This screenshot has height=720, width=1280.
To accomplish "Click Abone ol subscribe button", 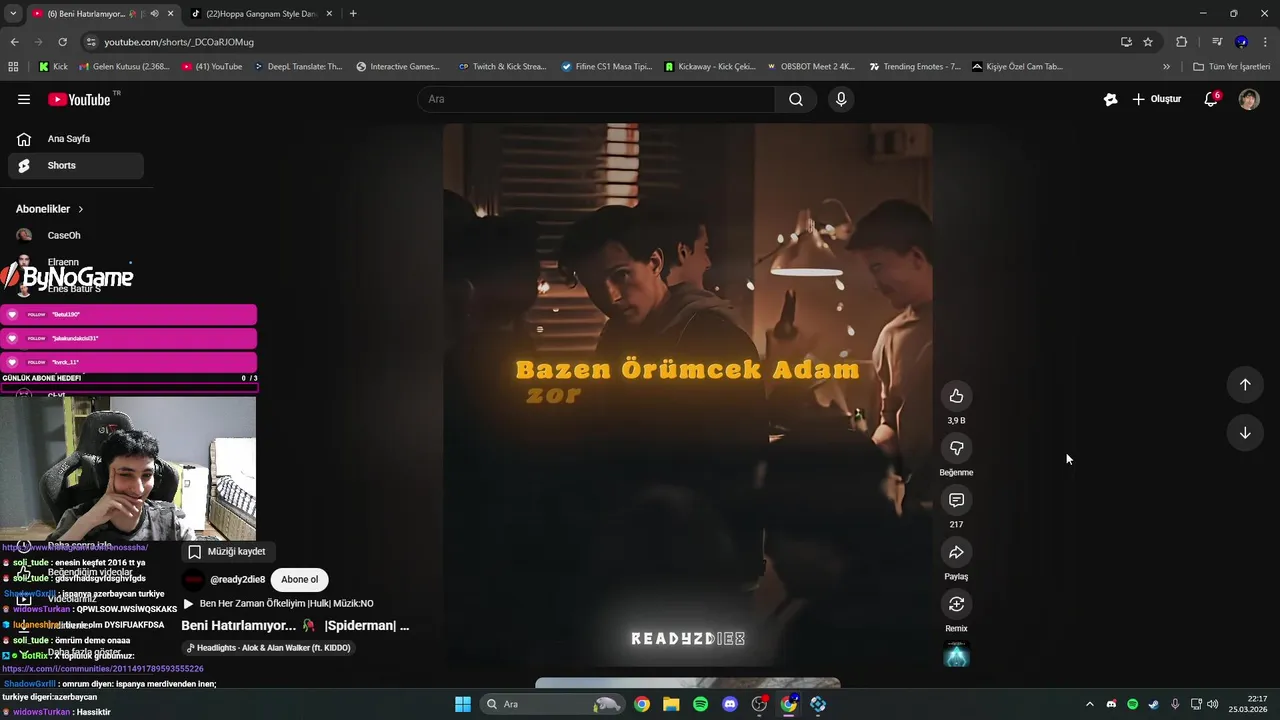I will (299, 579).
